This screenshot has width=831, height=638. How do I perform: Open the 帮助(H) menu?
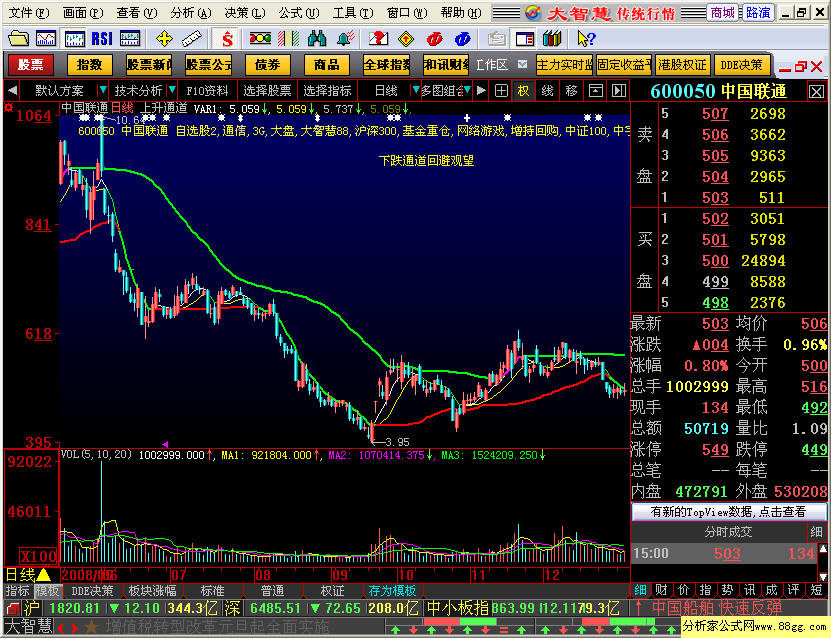click(461, 12)
